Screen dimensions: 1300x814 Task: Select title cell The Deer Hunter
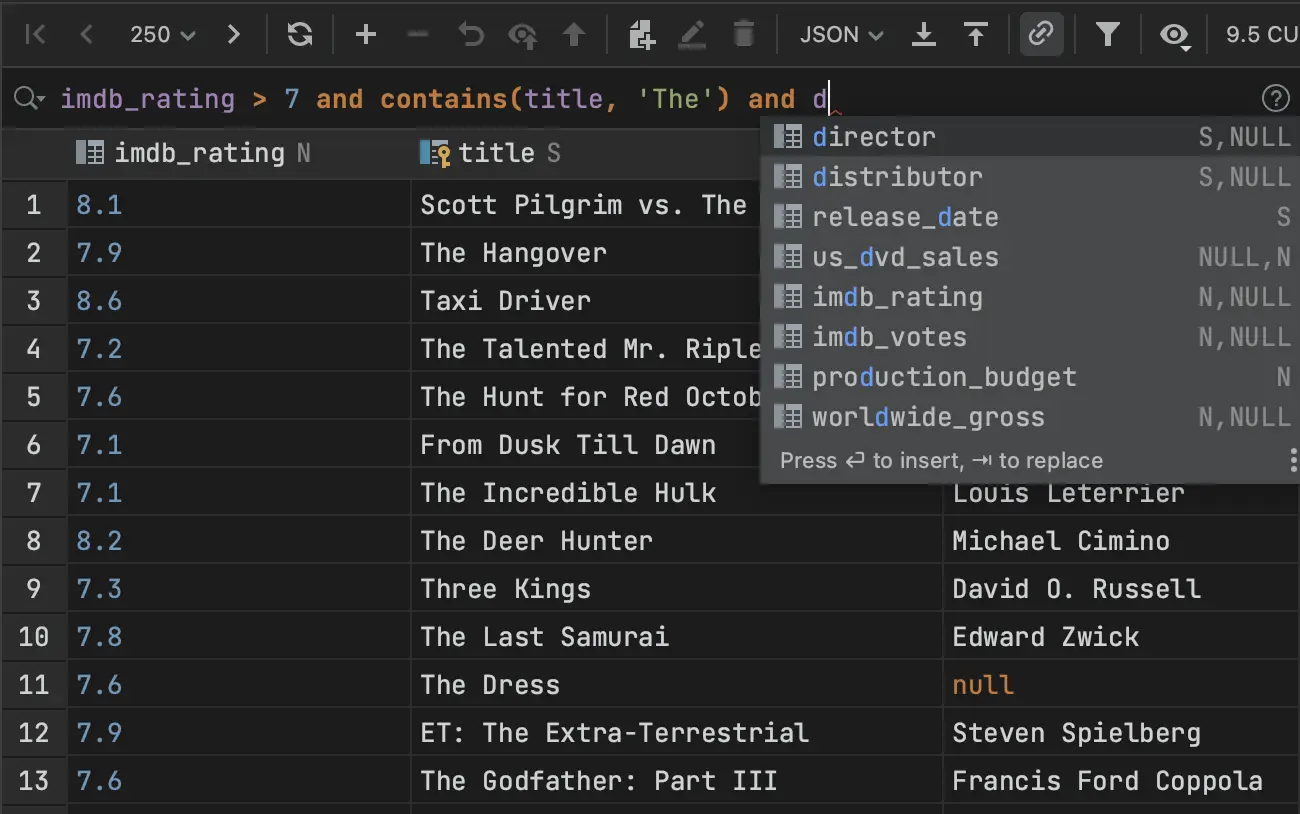[x=677, y=541]
